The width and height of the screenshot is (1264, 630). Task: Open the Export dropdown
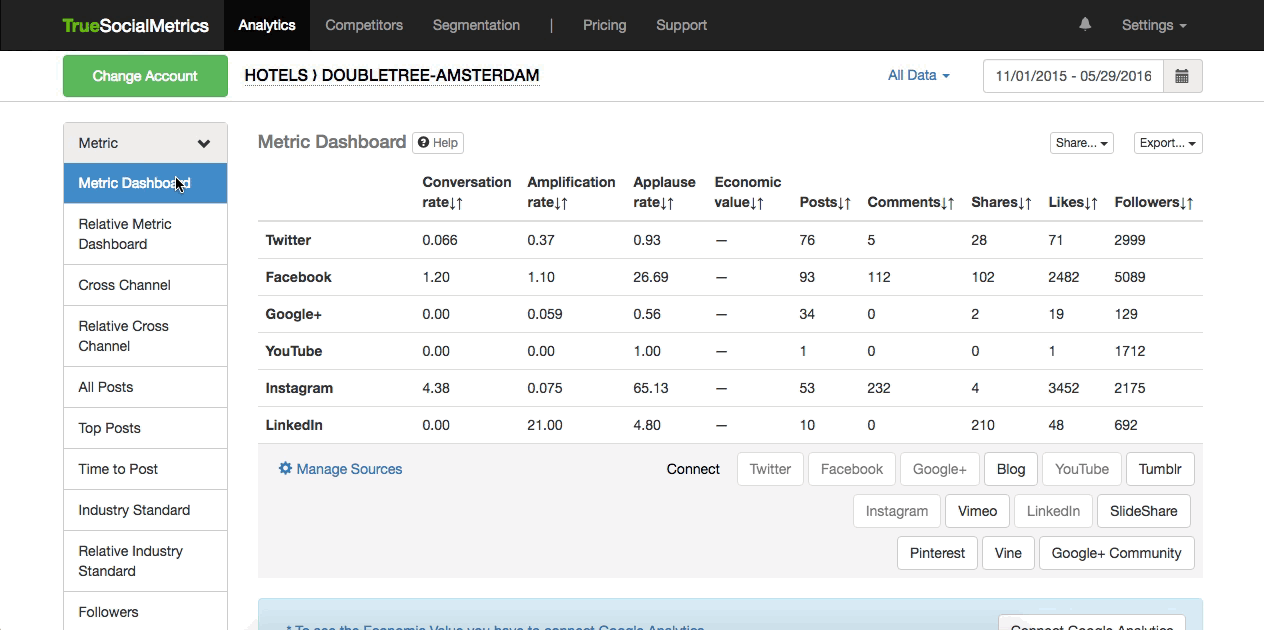1167,143
